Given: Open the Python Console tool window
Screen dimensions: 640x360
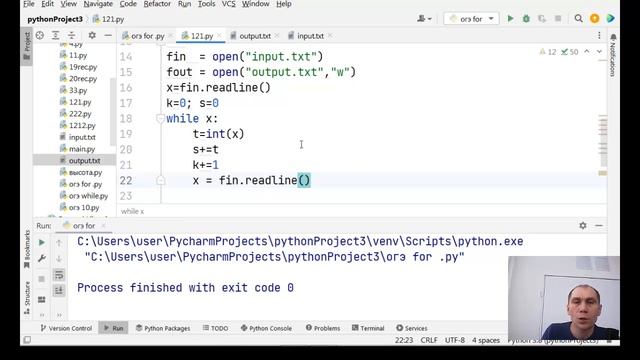Looking at the screenshot, I should point(266,328).
